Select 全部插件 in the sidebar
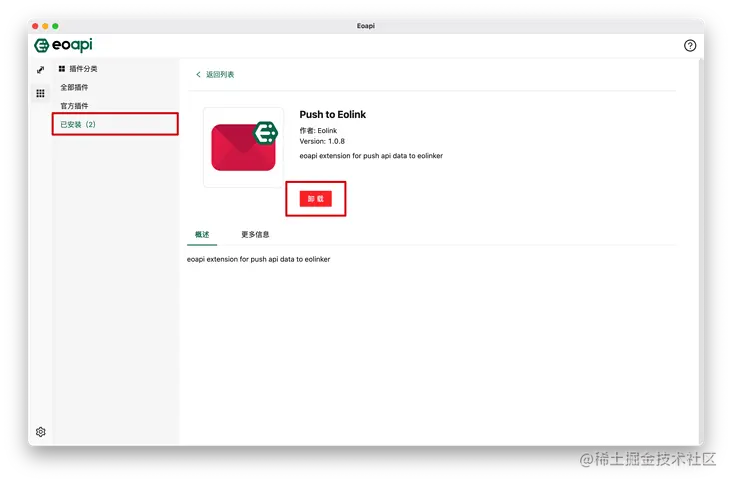The image size is (732, 483). point(74,87)
